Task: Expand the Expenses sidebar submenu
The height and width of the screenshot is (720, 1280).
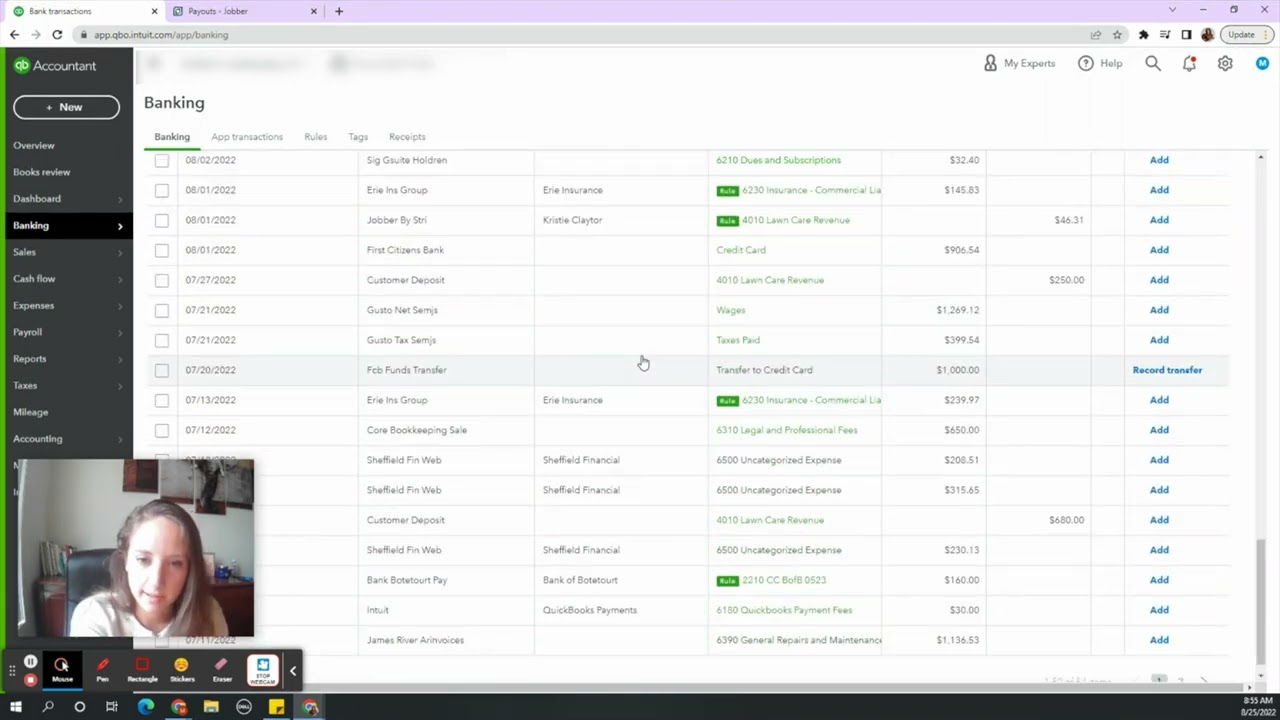Action: [120, 306]
